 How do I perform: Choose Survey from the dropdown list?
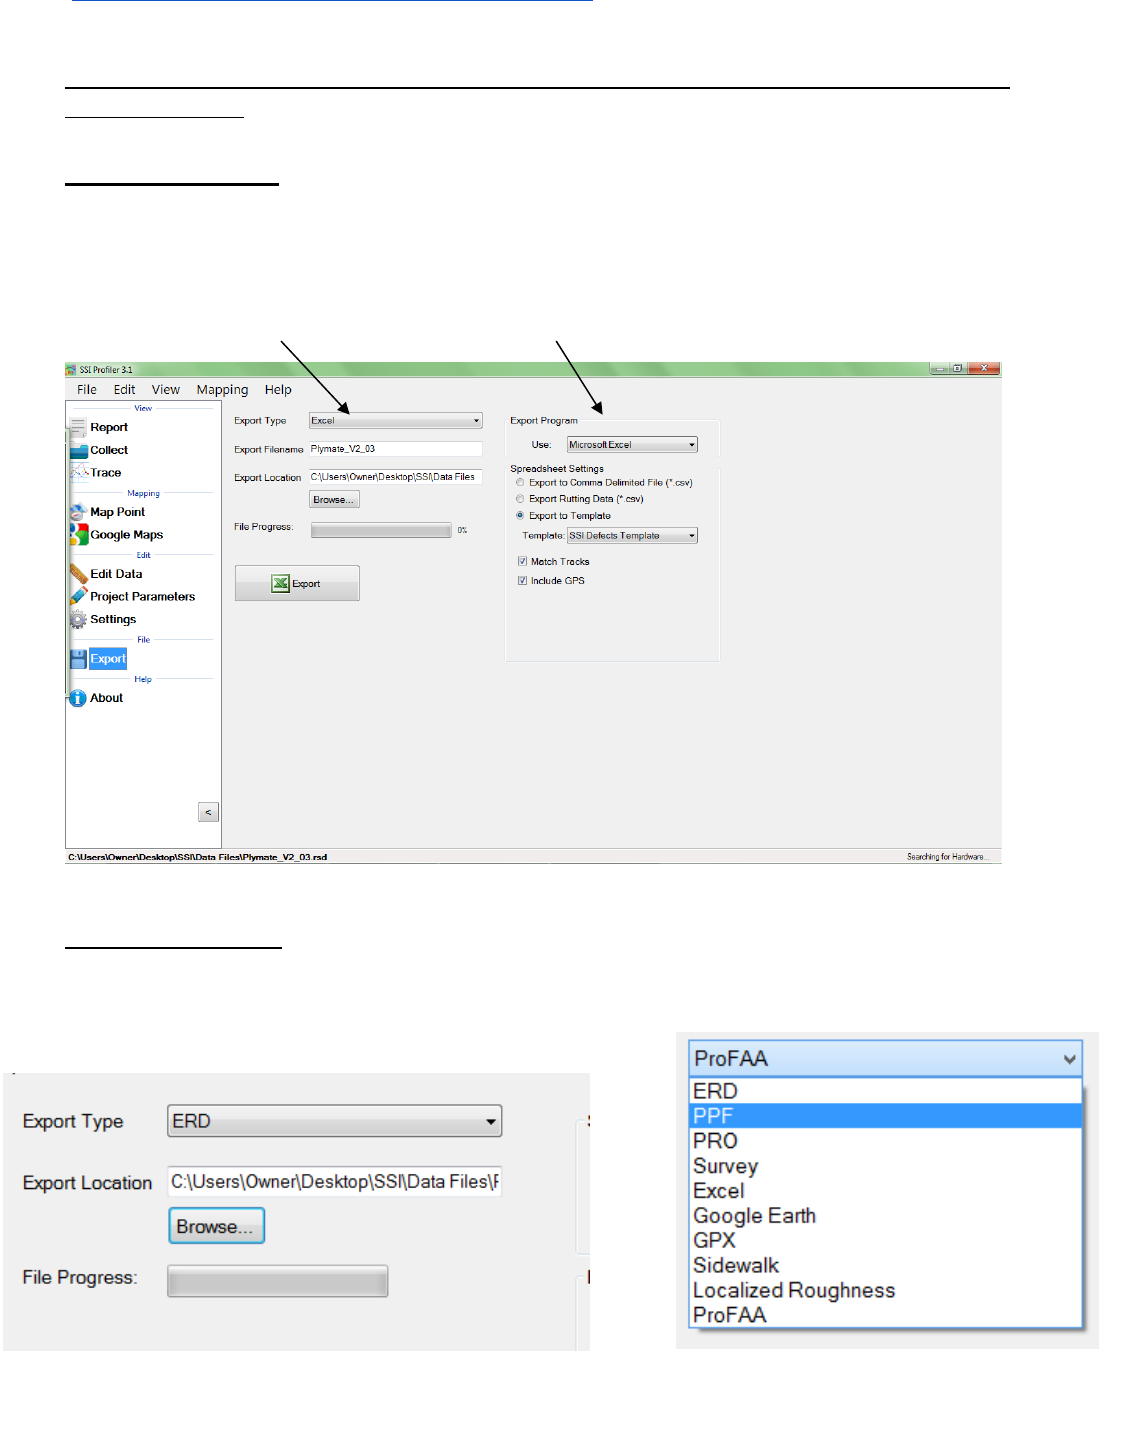pos(886,1166)
